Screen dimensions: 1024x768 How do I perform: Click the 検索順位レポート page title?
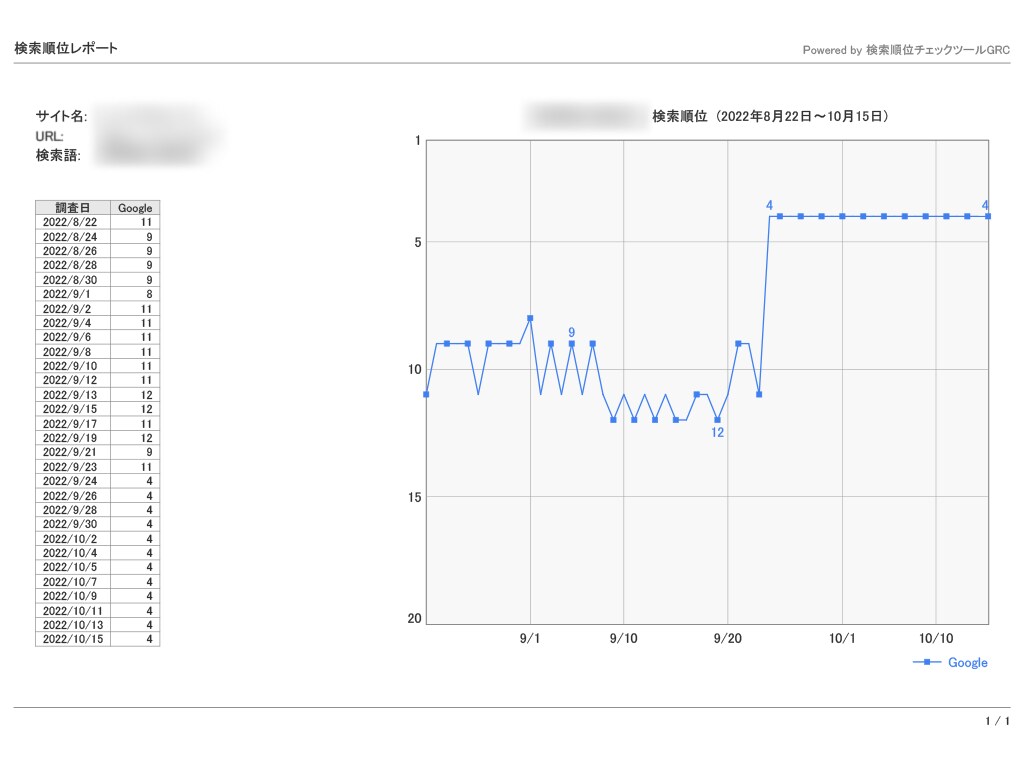(x=66, y=48)
